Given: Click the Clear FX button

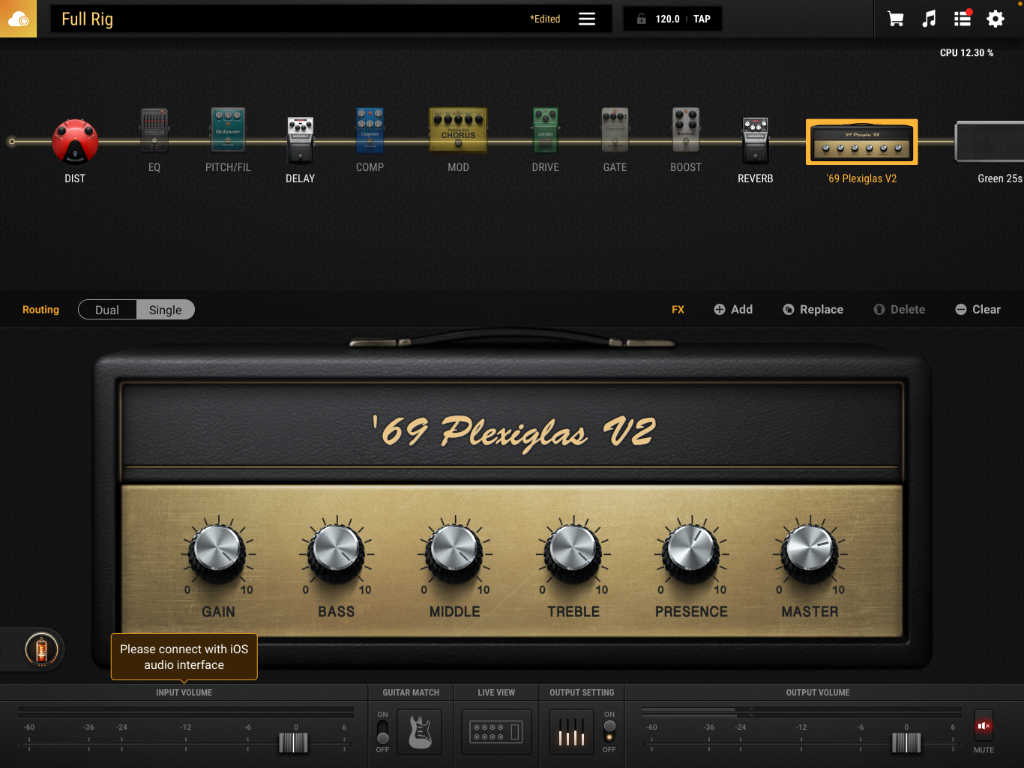Looking at the screenshot, I should 978,310.
